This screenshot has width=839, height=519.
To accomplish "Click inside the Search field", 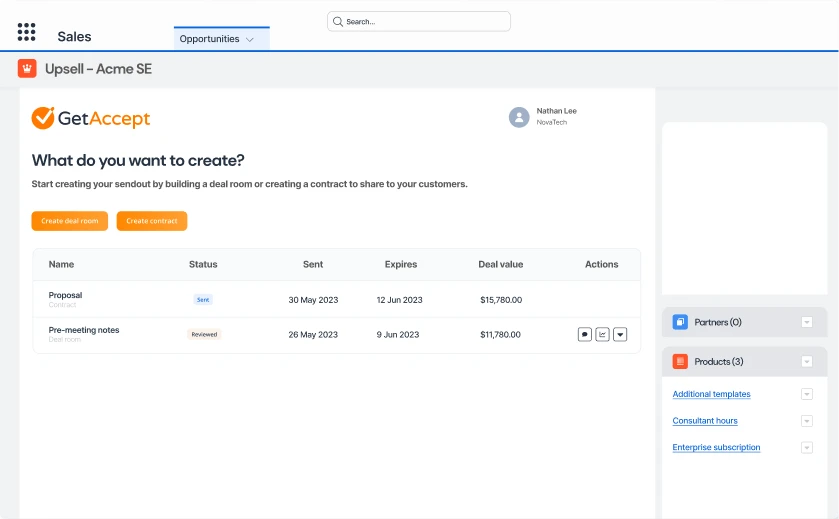I will [419, 21].
